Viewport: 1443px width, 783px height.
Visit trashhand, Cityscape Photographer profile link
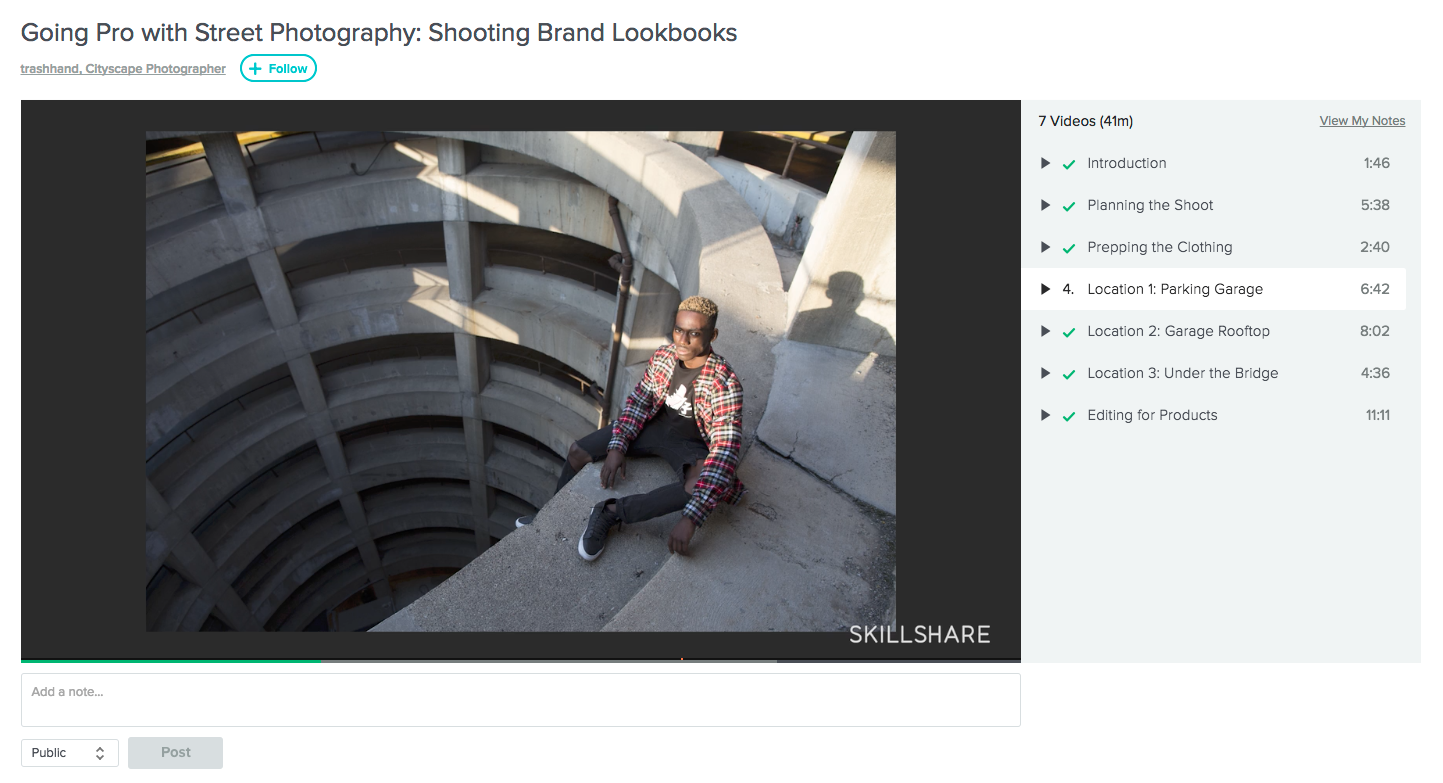(x=123, y=69)
